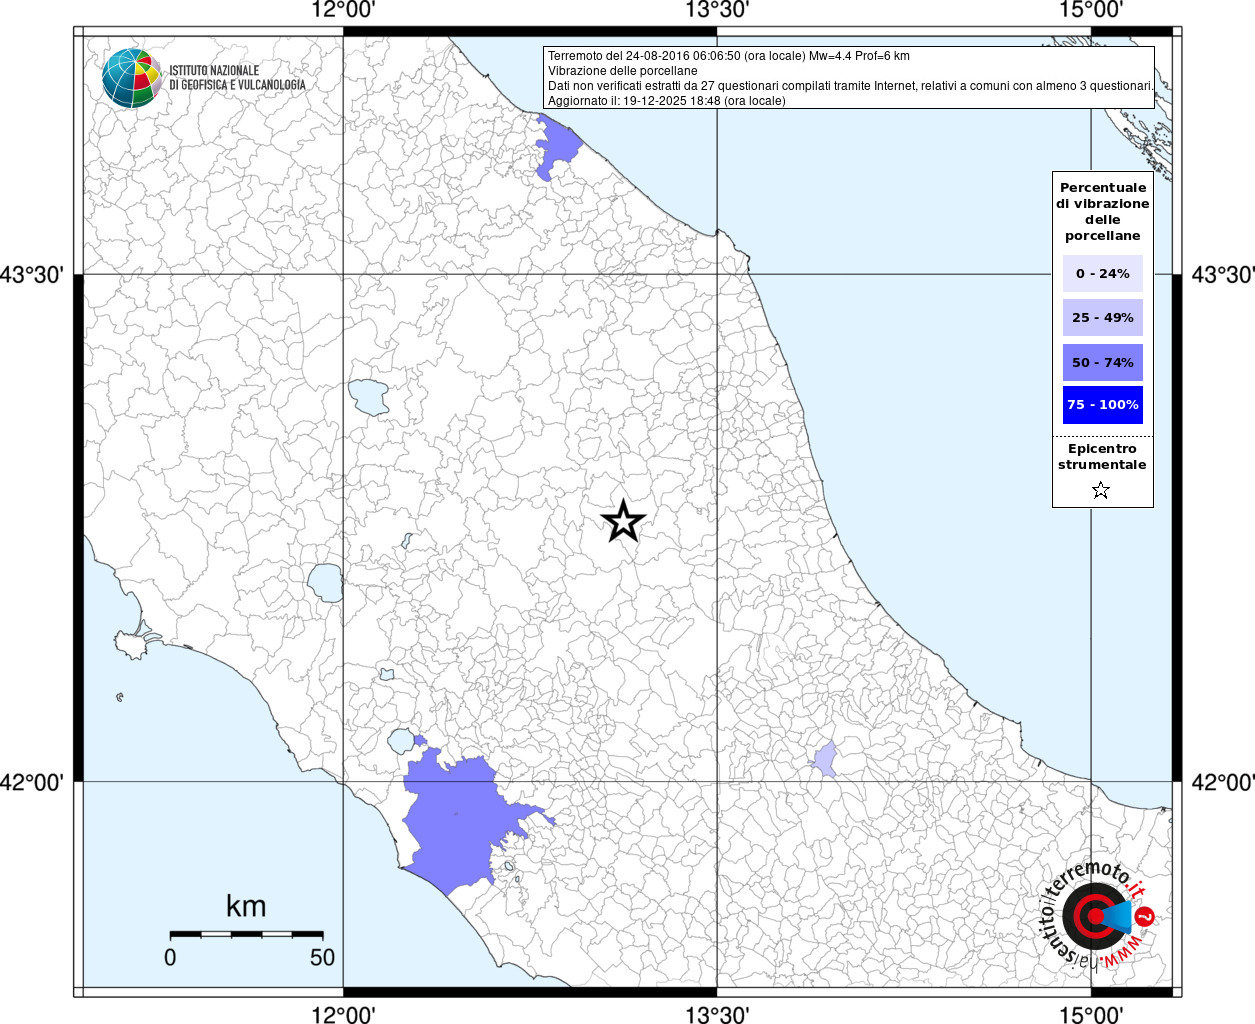Click 'Vibrazione delle porcellane' caption line

[x=623, y=71]
